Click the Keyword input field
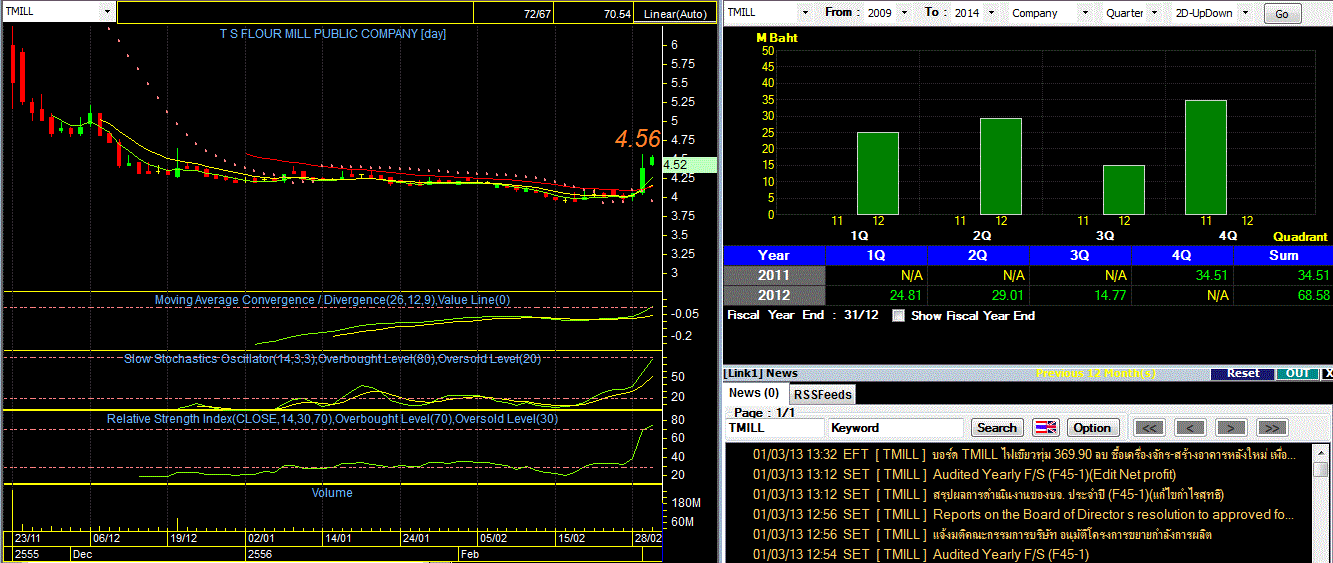The image size is (1333, 563). 895,427
